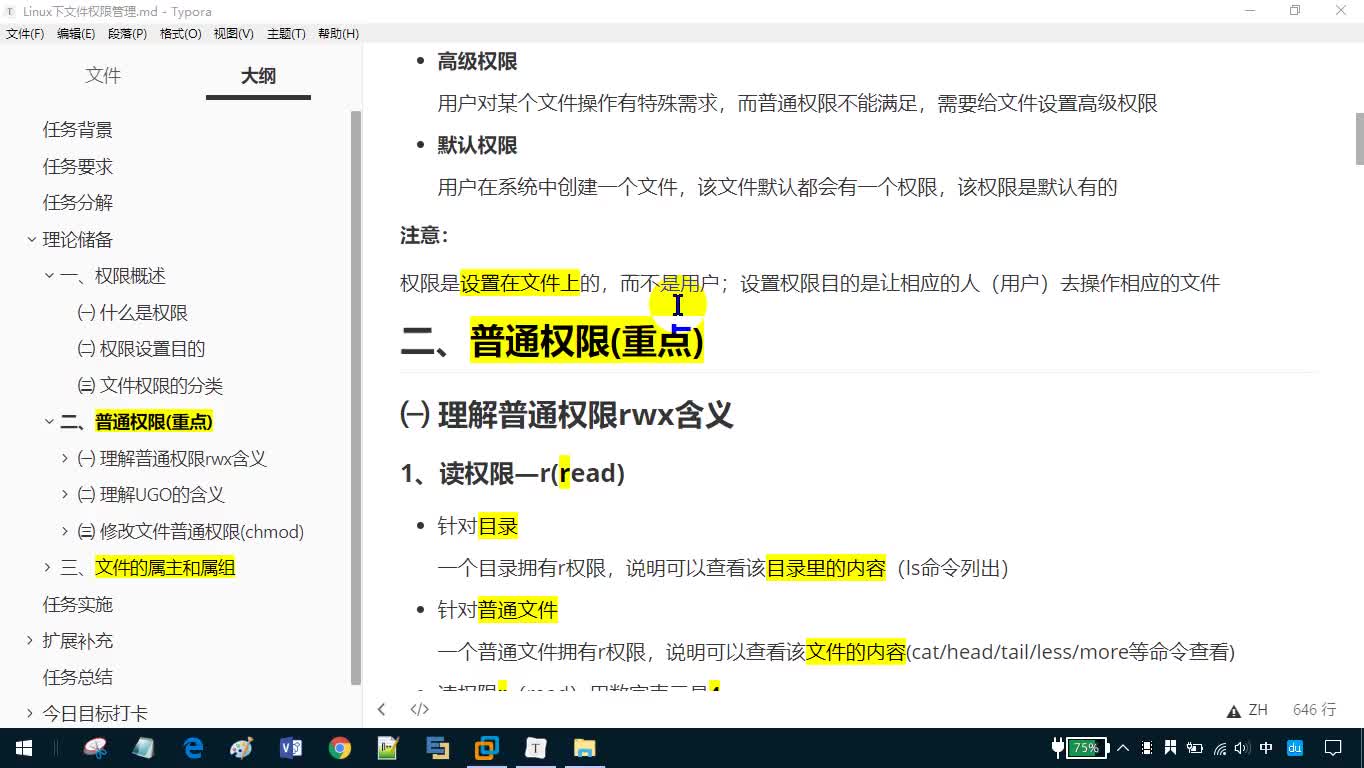Click the 注意: bold label

(x=424, y=236)
